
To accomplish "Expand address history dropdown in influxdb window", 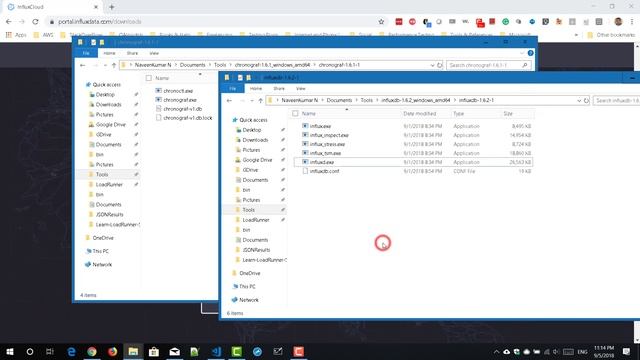I will 579,100.
